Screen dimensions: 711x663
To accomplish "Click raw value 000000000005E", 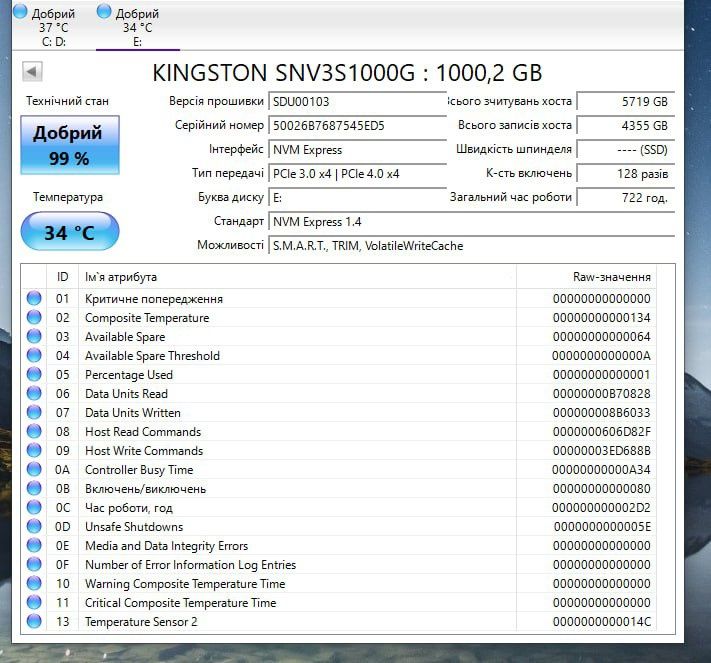I will [602, 527].
